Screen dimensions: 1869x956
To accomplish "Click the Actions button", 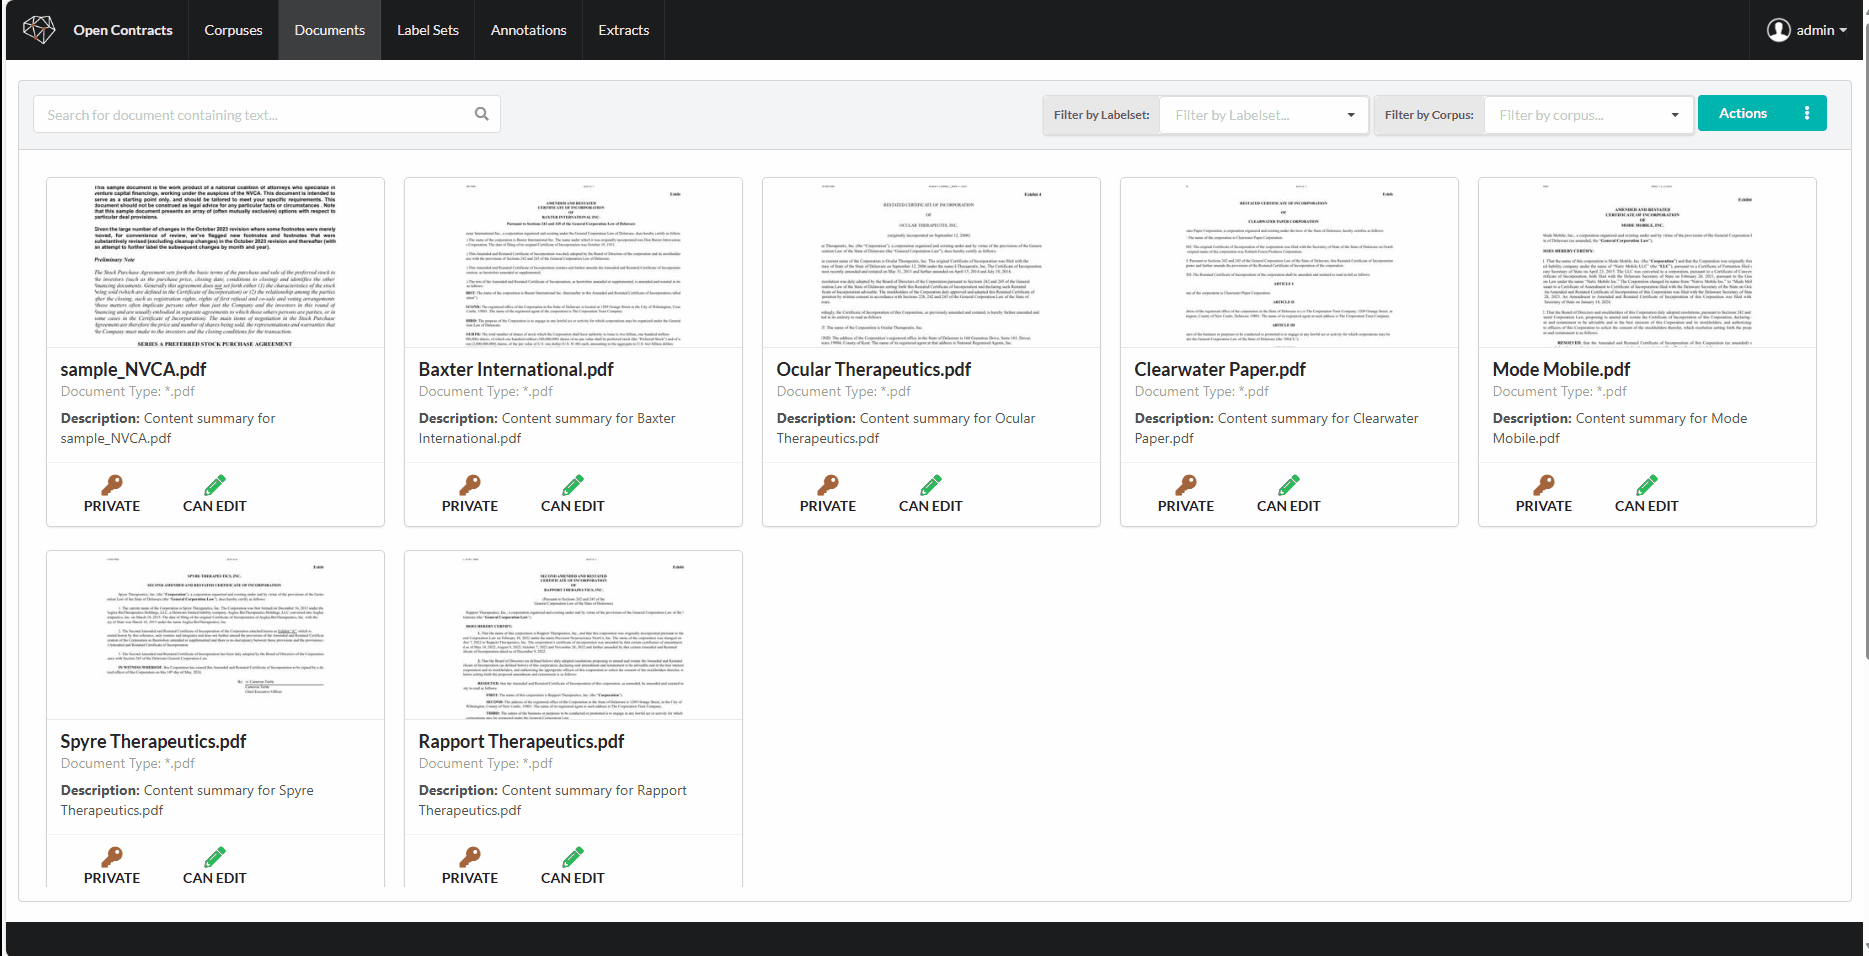I will pos(1762,113).
